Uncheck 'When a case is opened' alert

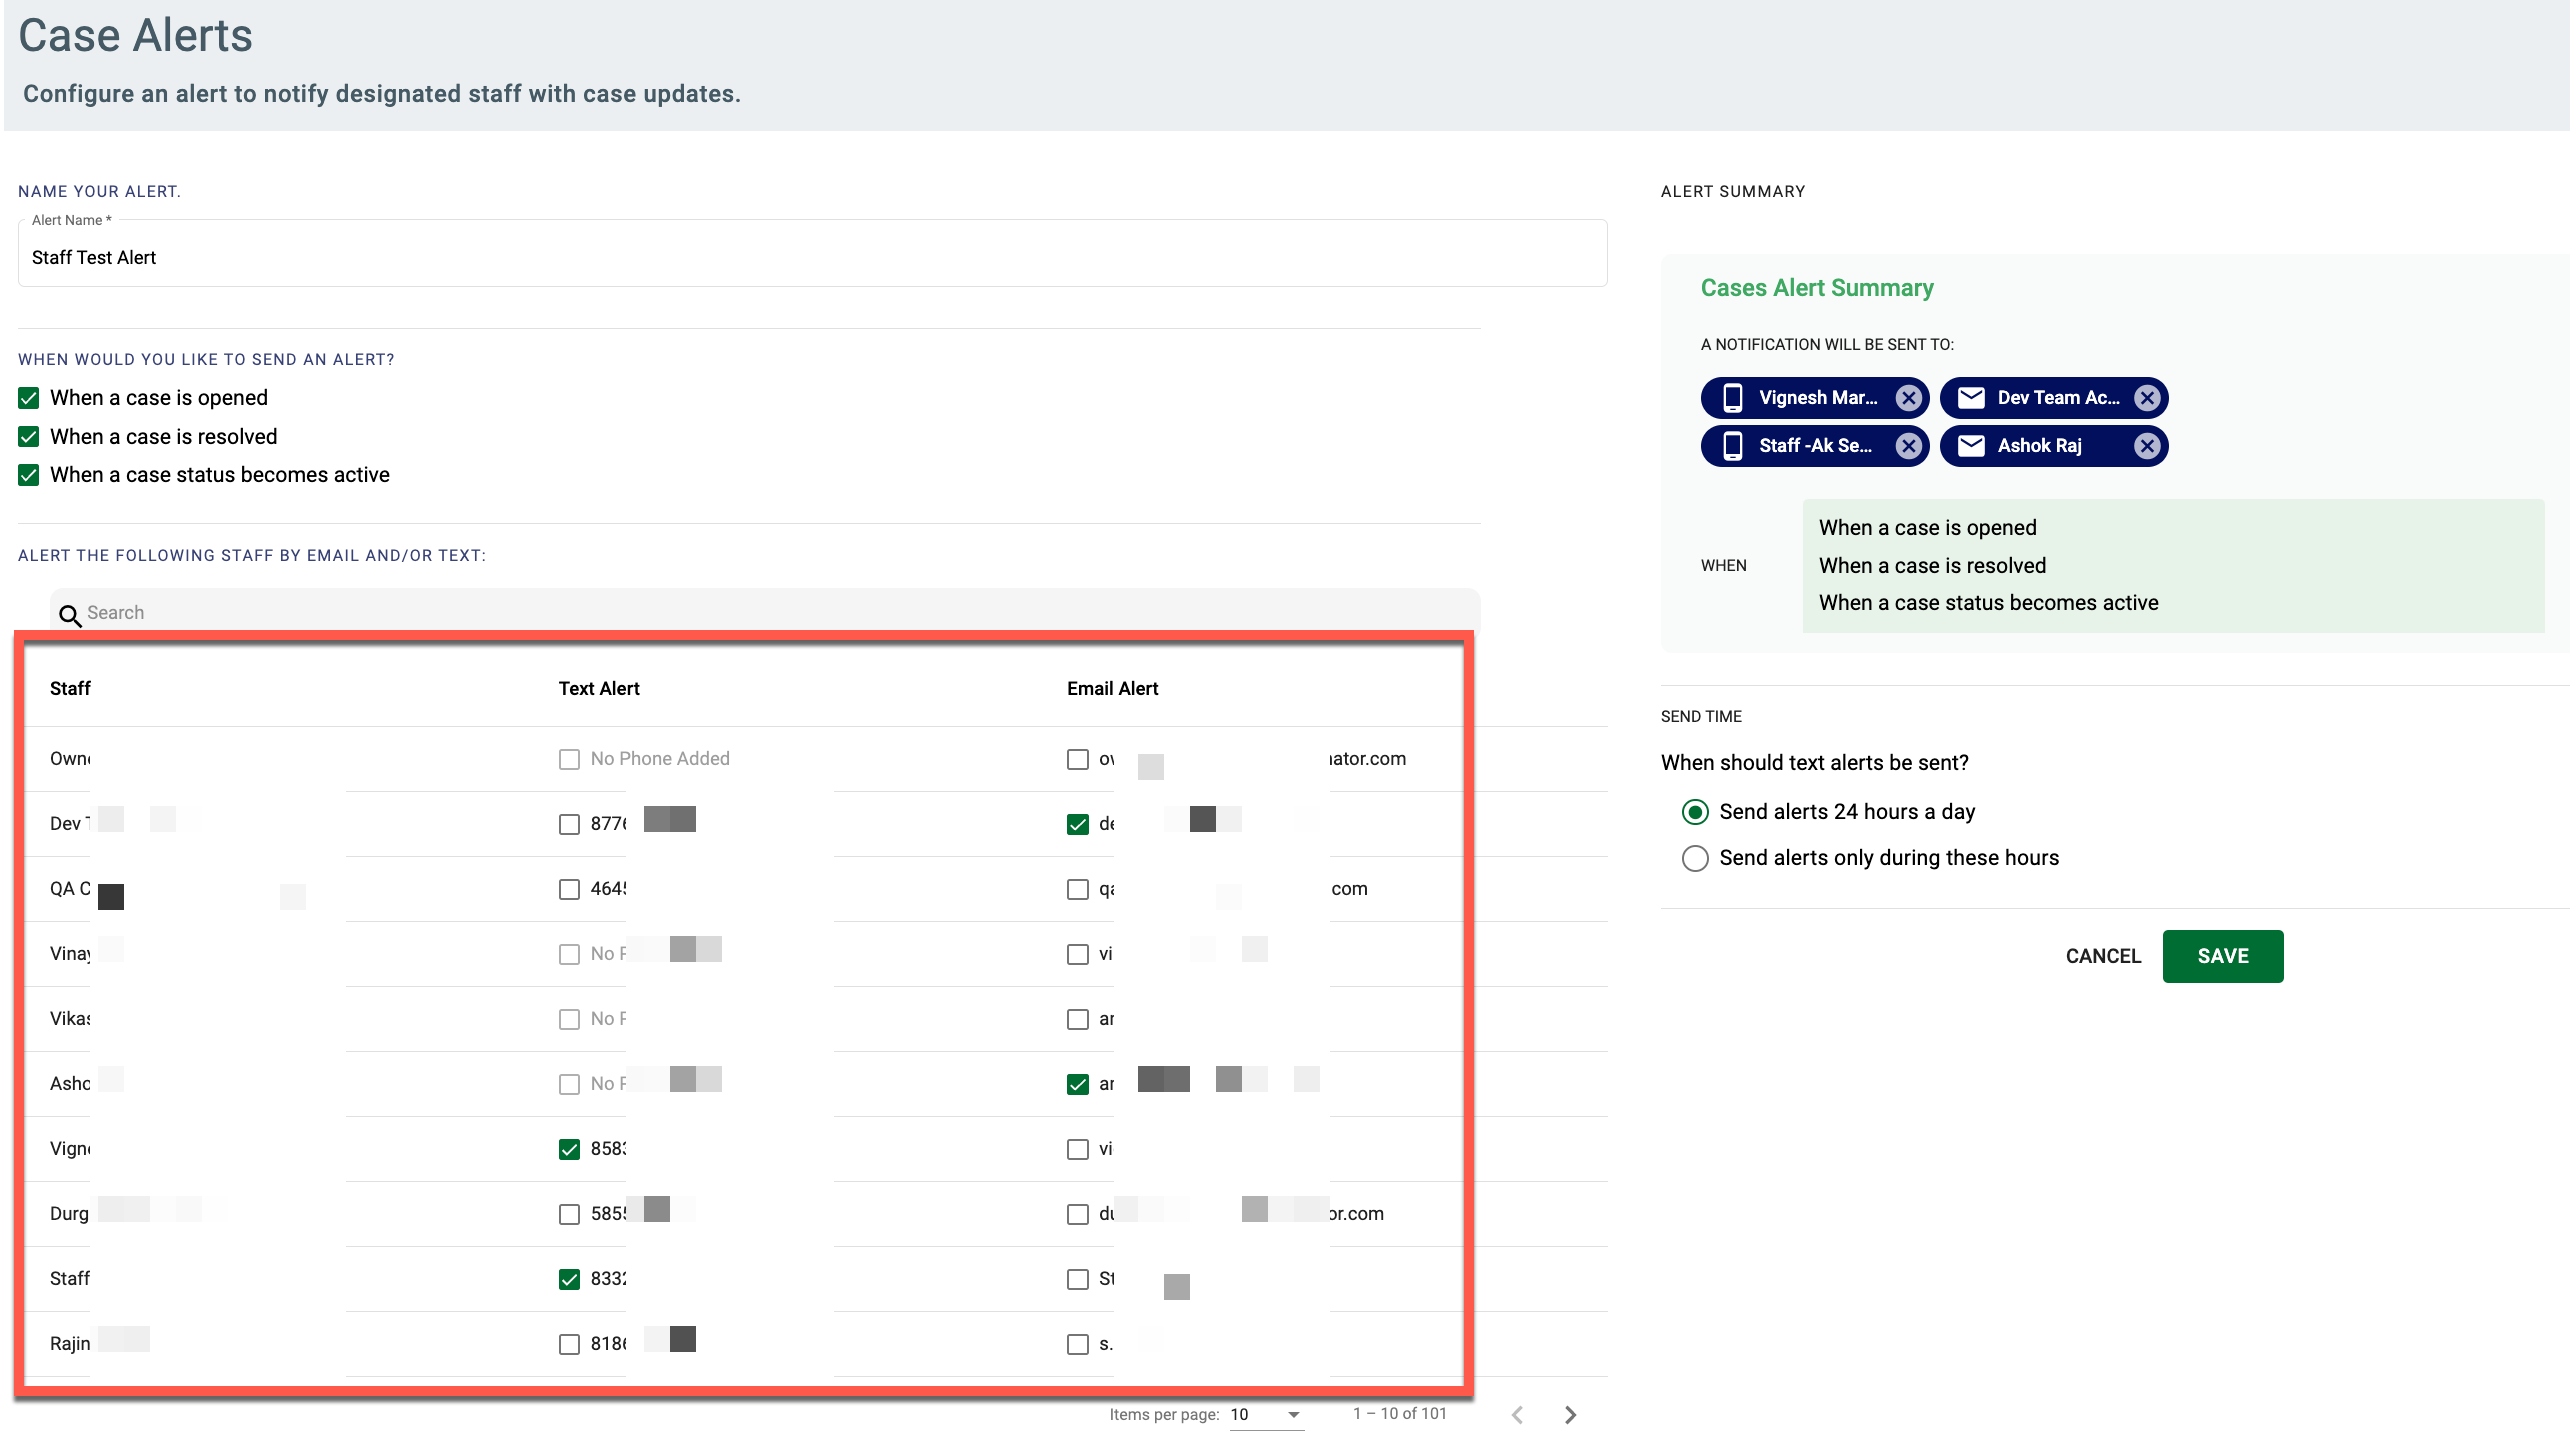27,397
